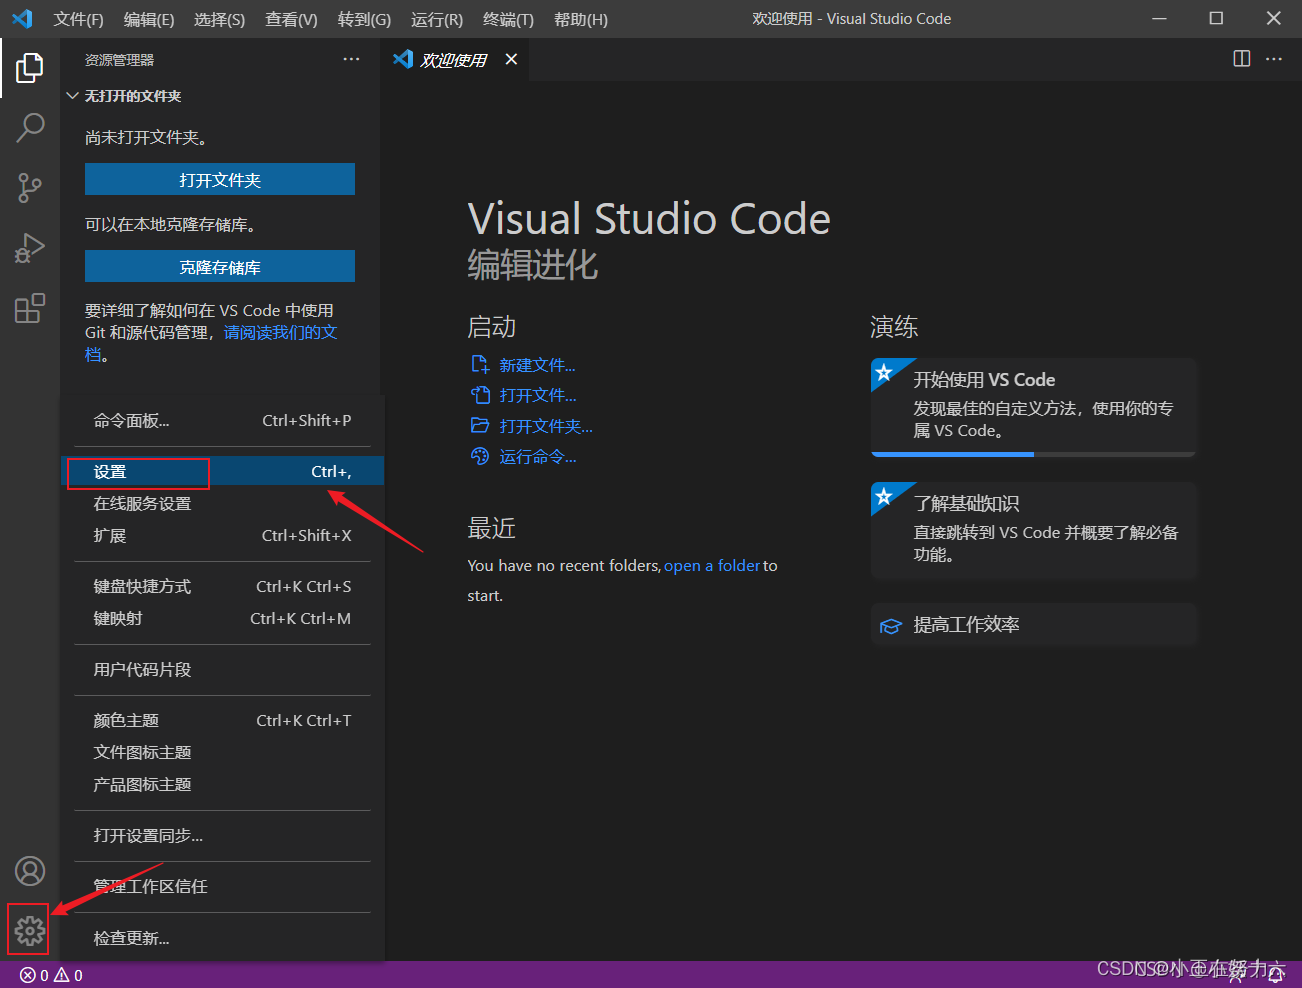The width and height of the screenshot is (1302, 988).
Task: Open the 运行(R) menu
Action: coord(437,19)
